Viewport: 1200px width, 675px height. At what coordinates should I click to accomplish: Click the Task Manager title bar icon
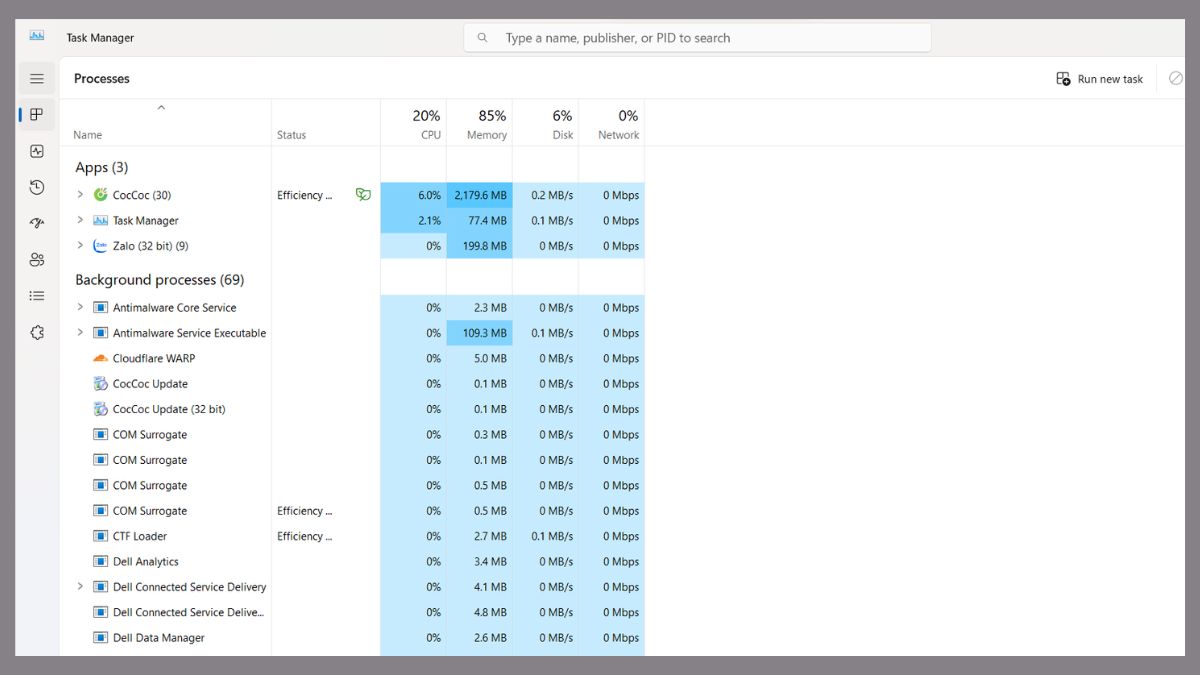point(37,36)
